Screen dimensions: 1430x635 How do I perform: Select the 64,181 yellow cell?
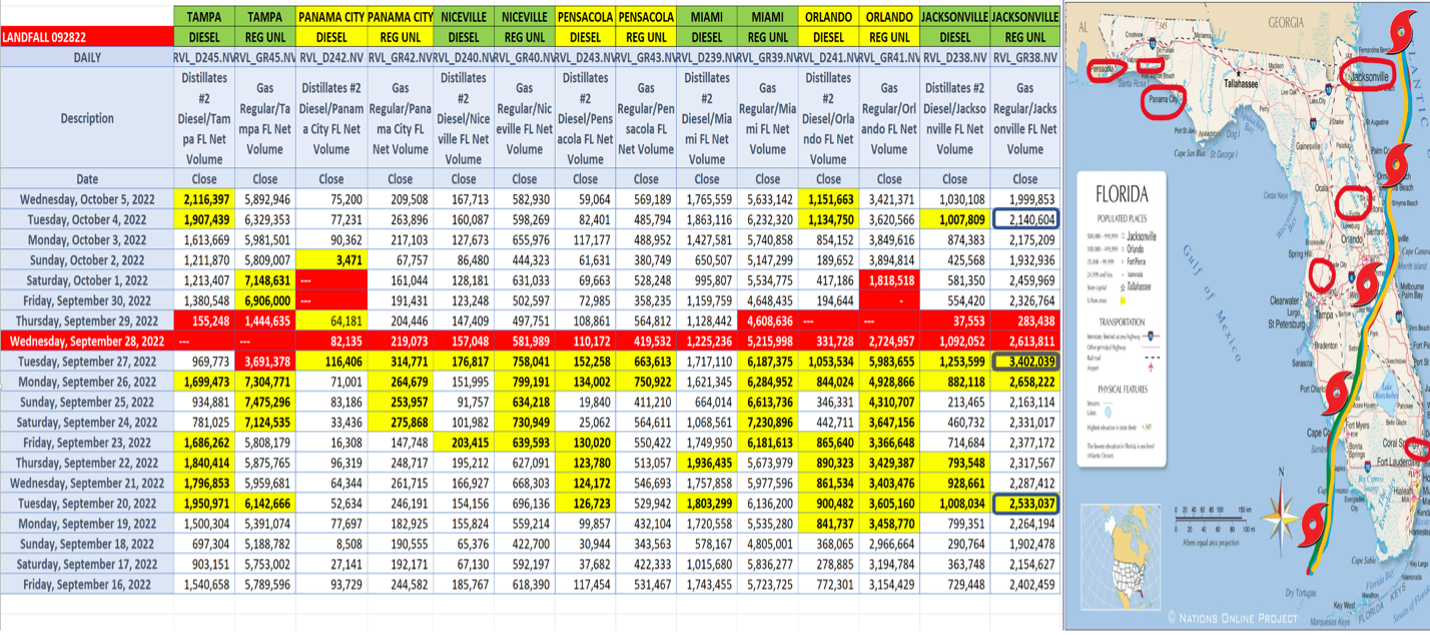pos(331,321)
